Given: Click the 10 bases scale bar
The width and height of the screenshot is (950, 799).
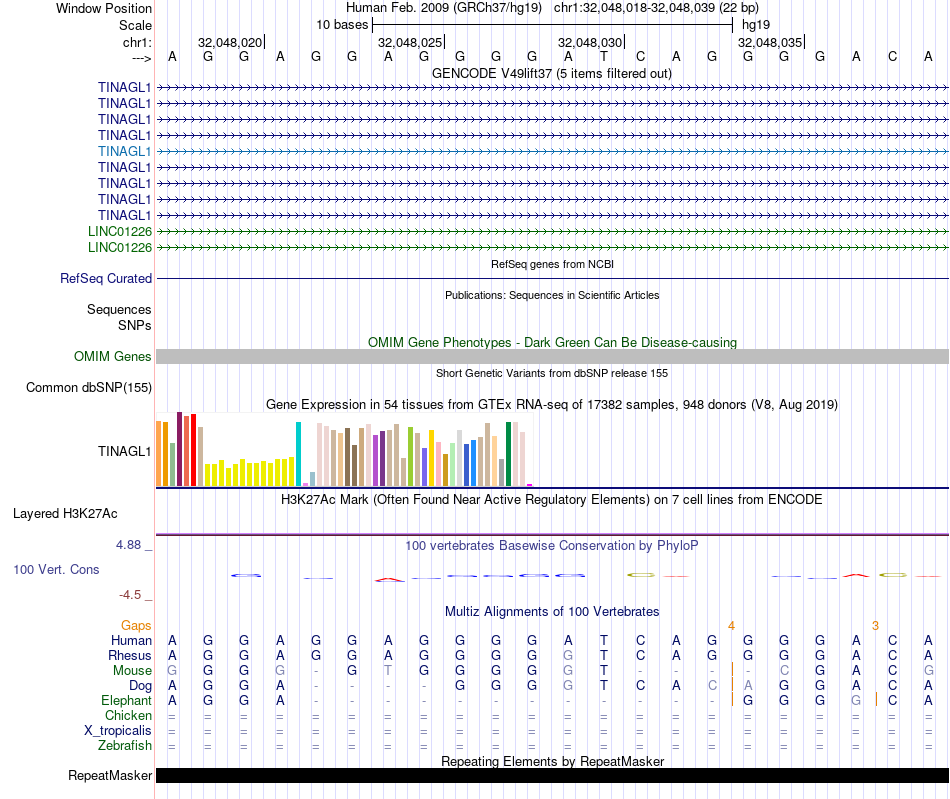Looking at the screenshot, I should [552, 23].
